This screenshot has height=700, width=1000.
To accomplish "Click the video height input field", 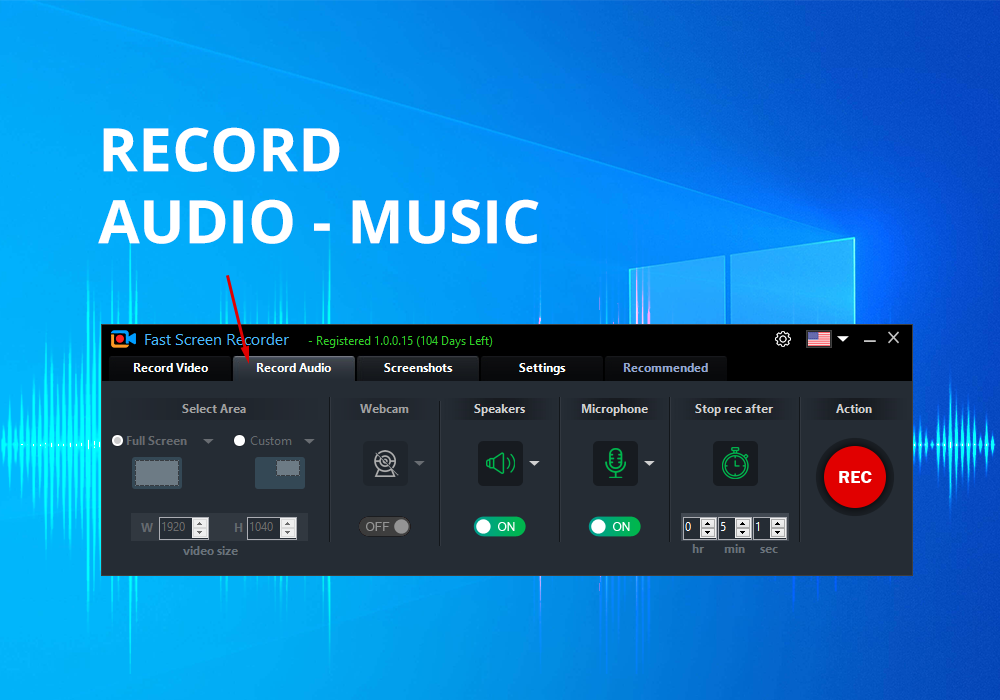I will (x=263, y=527).
